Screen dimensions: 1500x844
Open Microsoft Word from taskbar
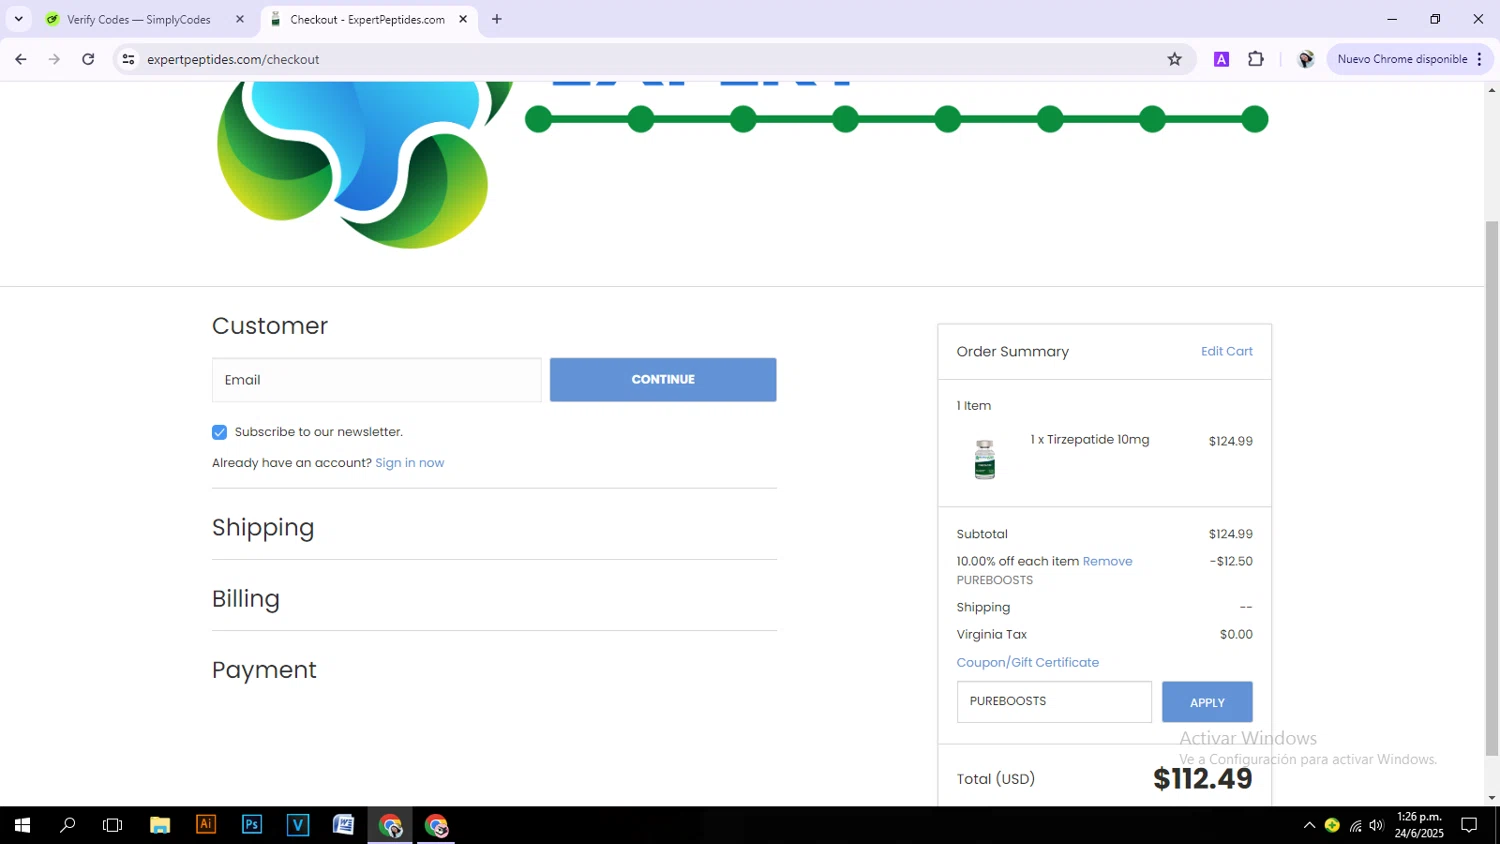(344, 825)
